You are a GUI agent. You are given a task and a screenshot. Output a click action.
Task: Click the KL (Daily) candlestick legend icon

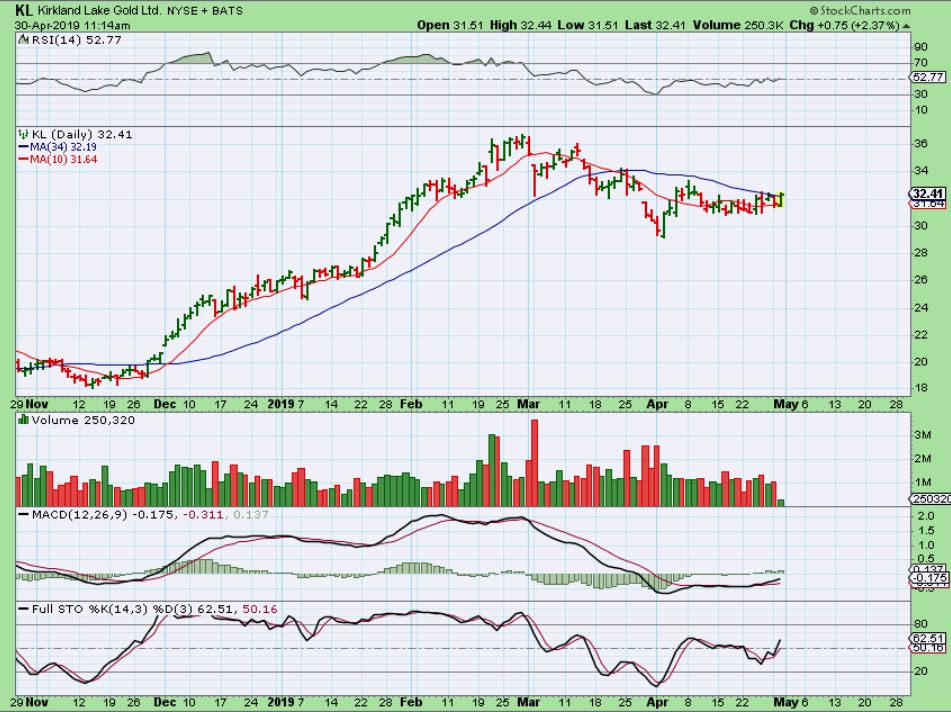click(24, 134)
